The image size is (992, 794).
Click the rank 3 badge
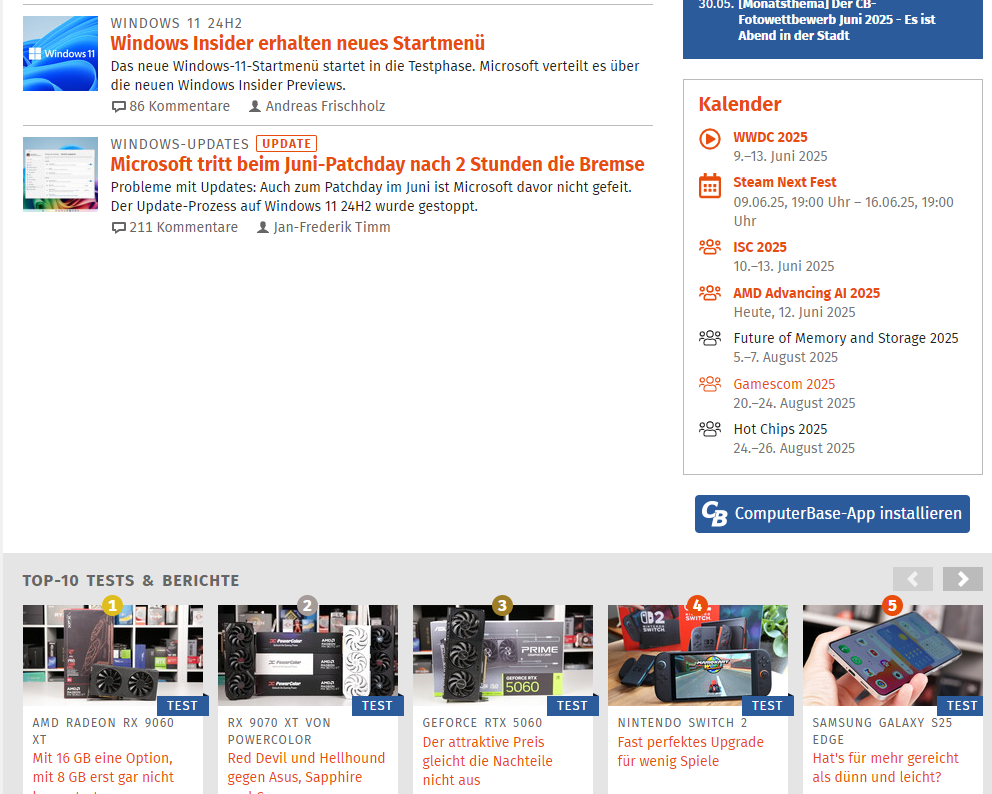pyautogui.click(x=502, y=605)
